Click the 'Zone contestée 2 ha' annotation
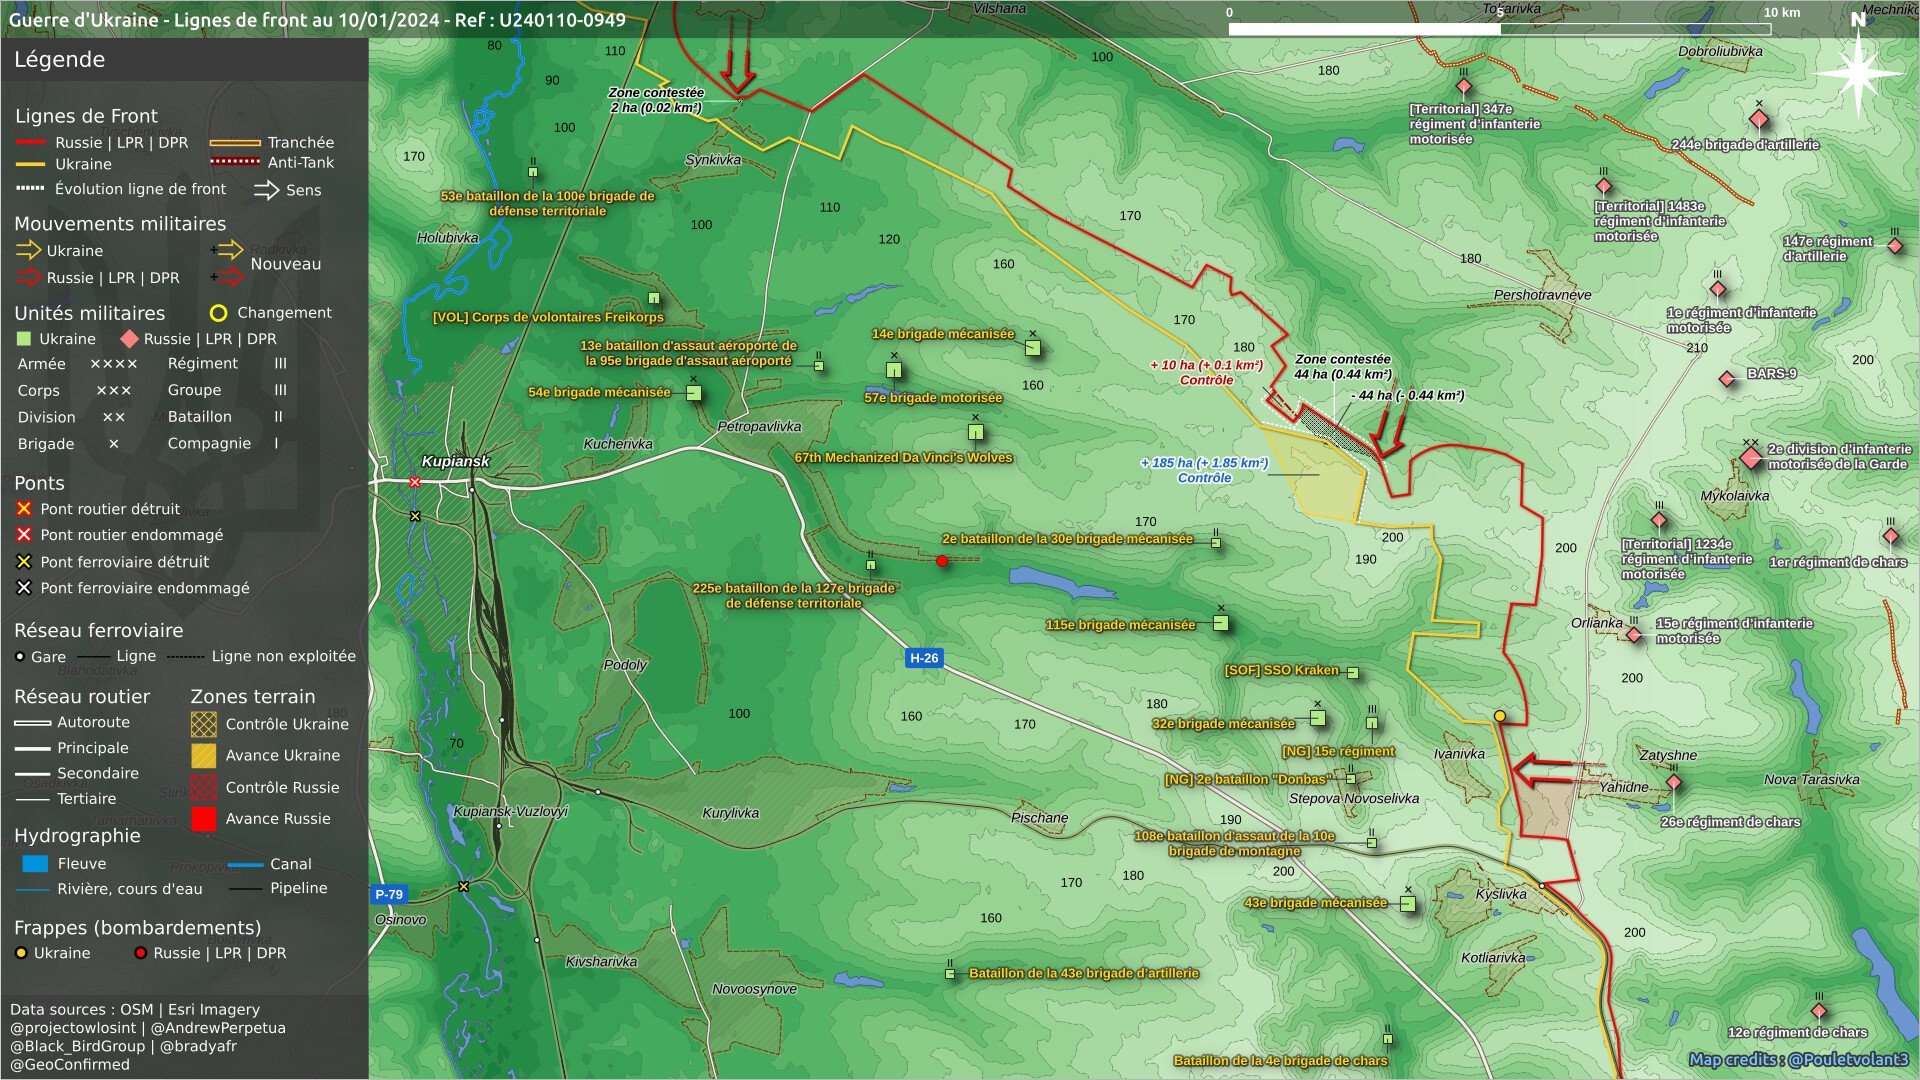 [x=656, y=100]
